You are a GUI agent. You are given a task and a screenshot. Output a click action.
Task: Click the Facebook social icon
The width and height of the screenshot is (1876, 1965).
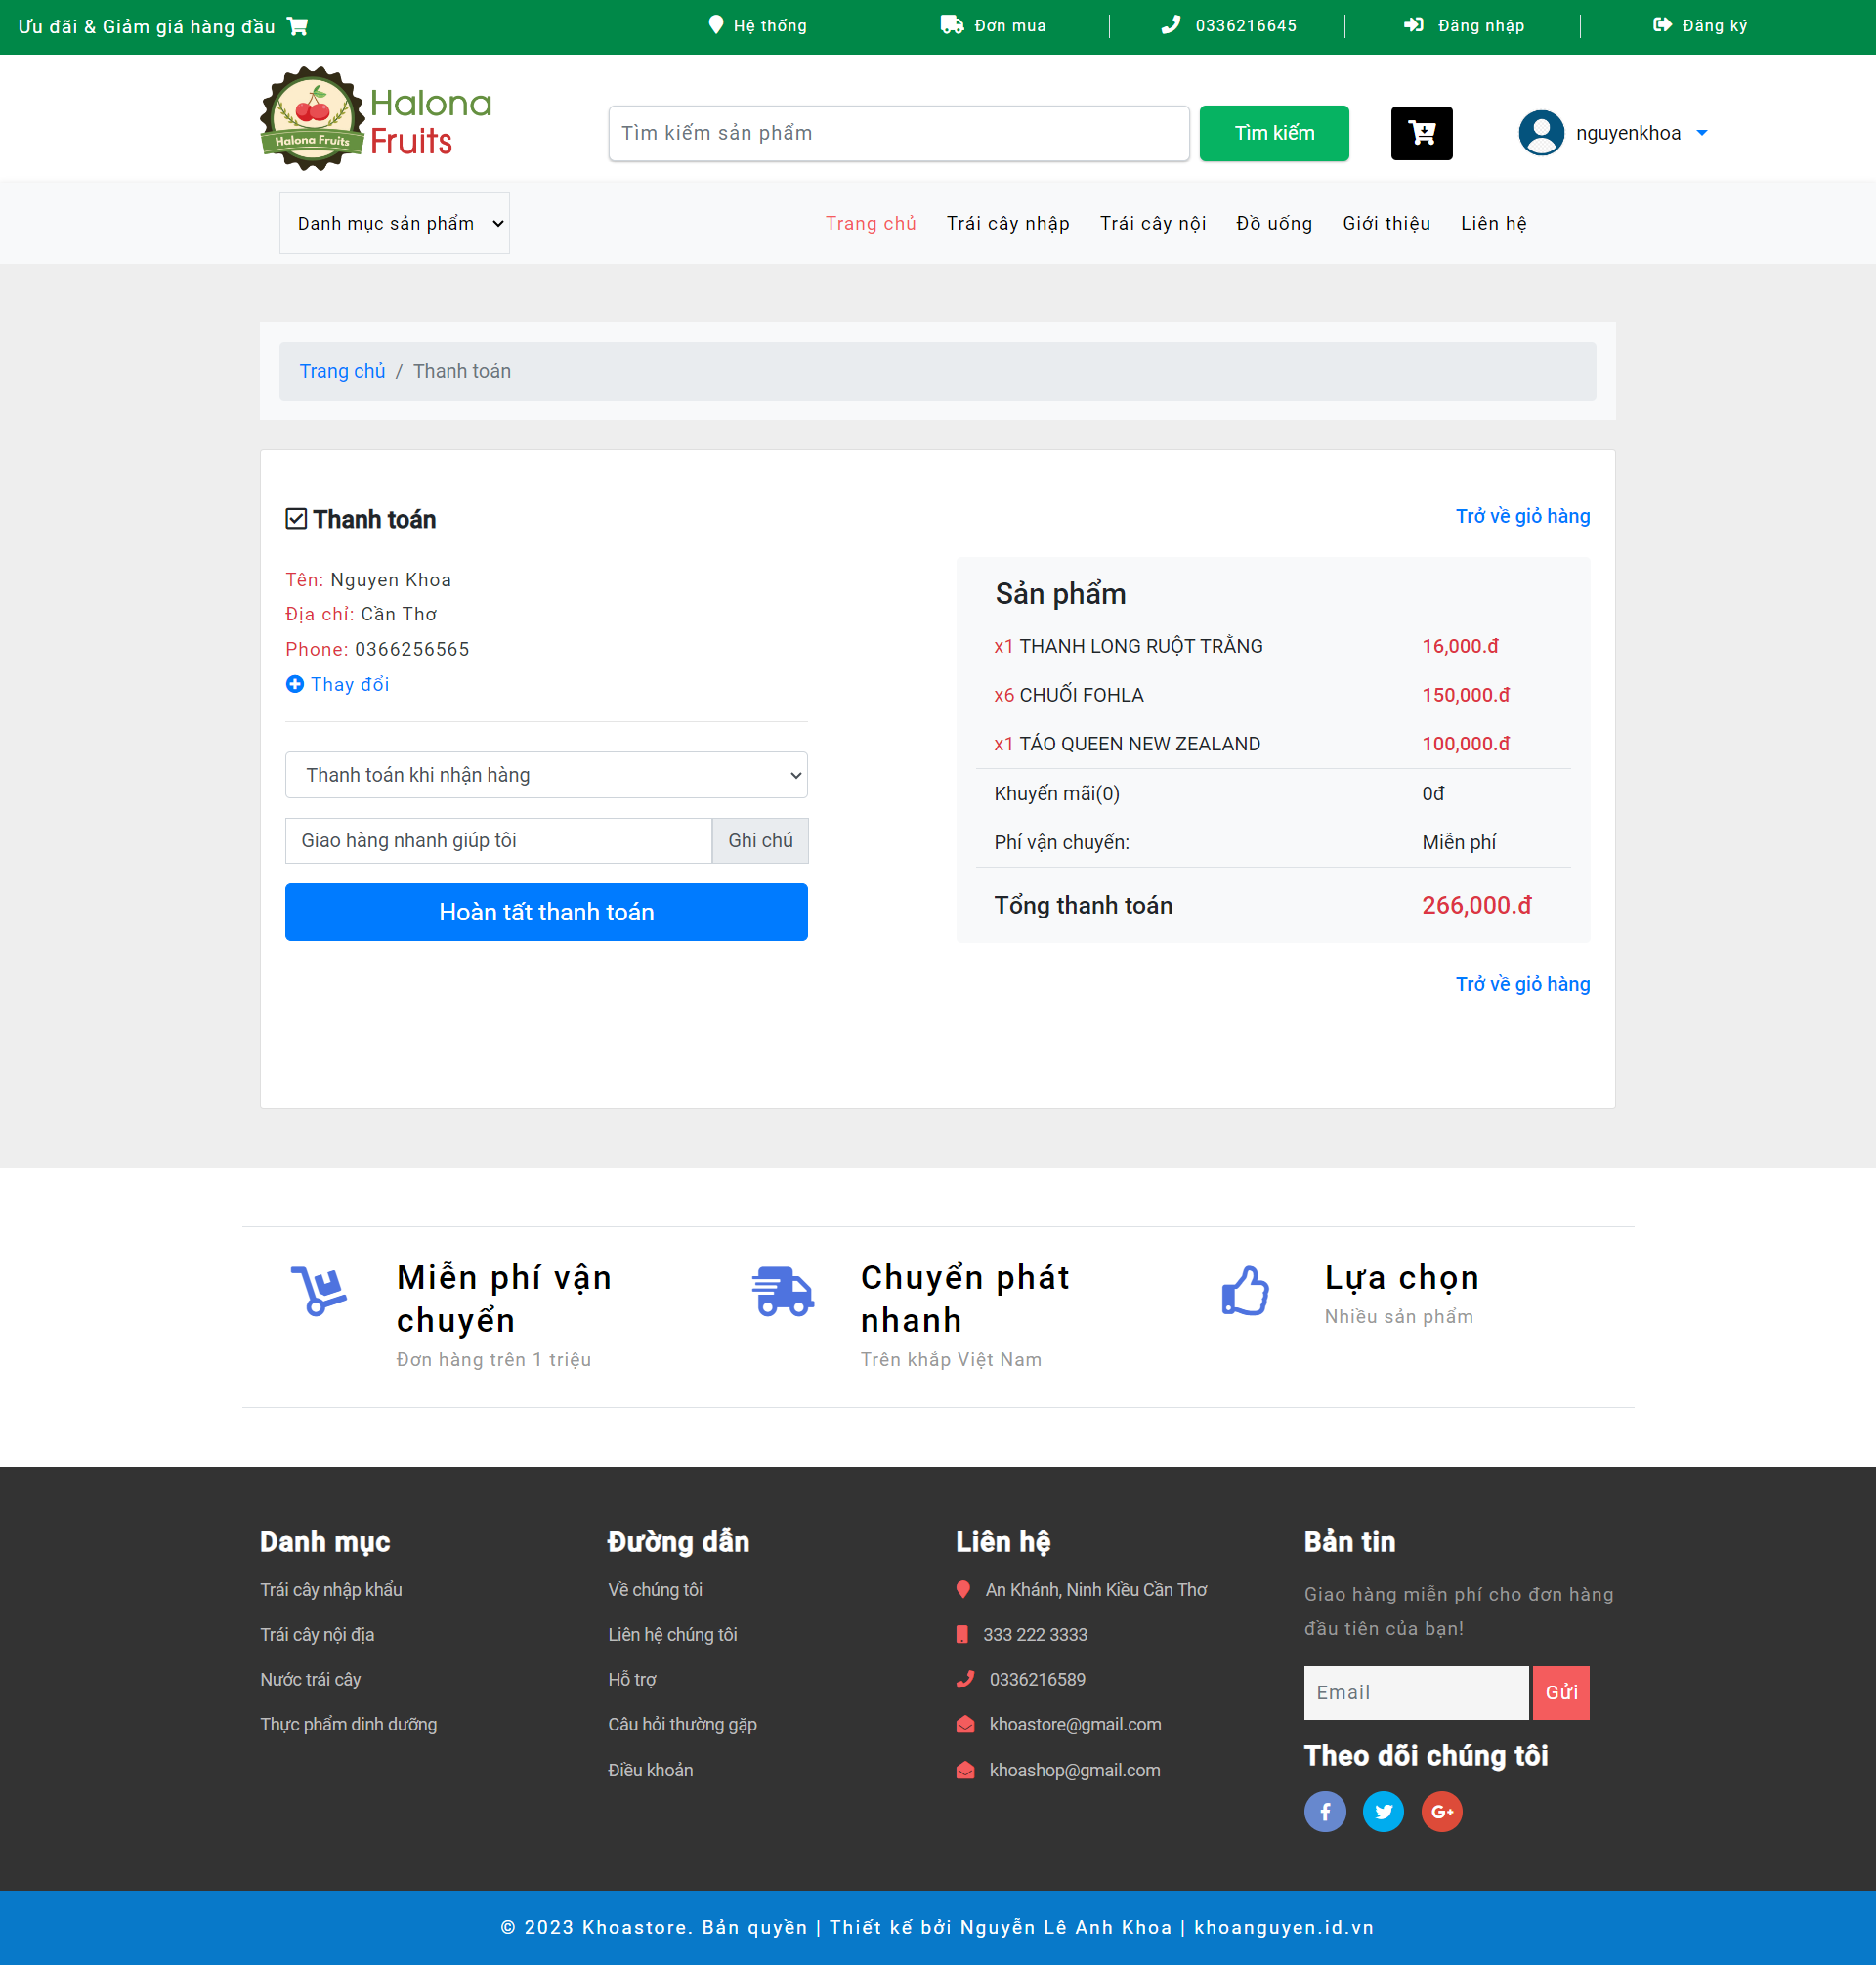tap(1325, 1811)
